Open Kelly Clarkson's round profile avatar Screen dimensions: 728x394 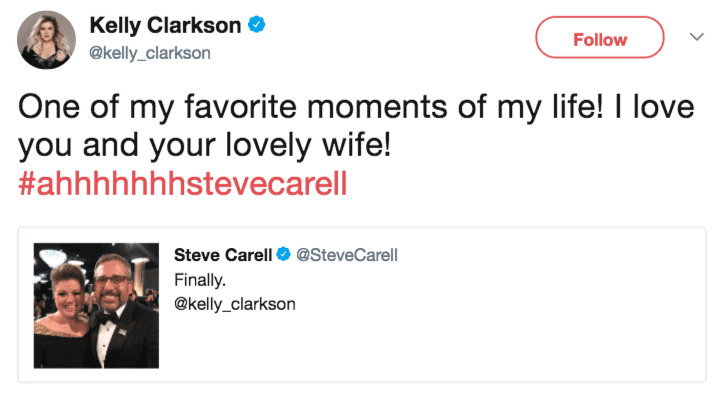tap(46, 40)
